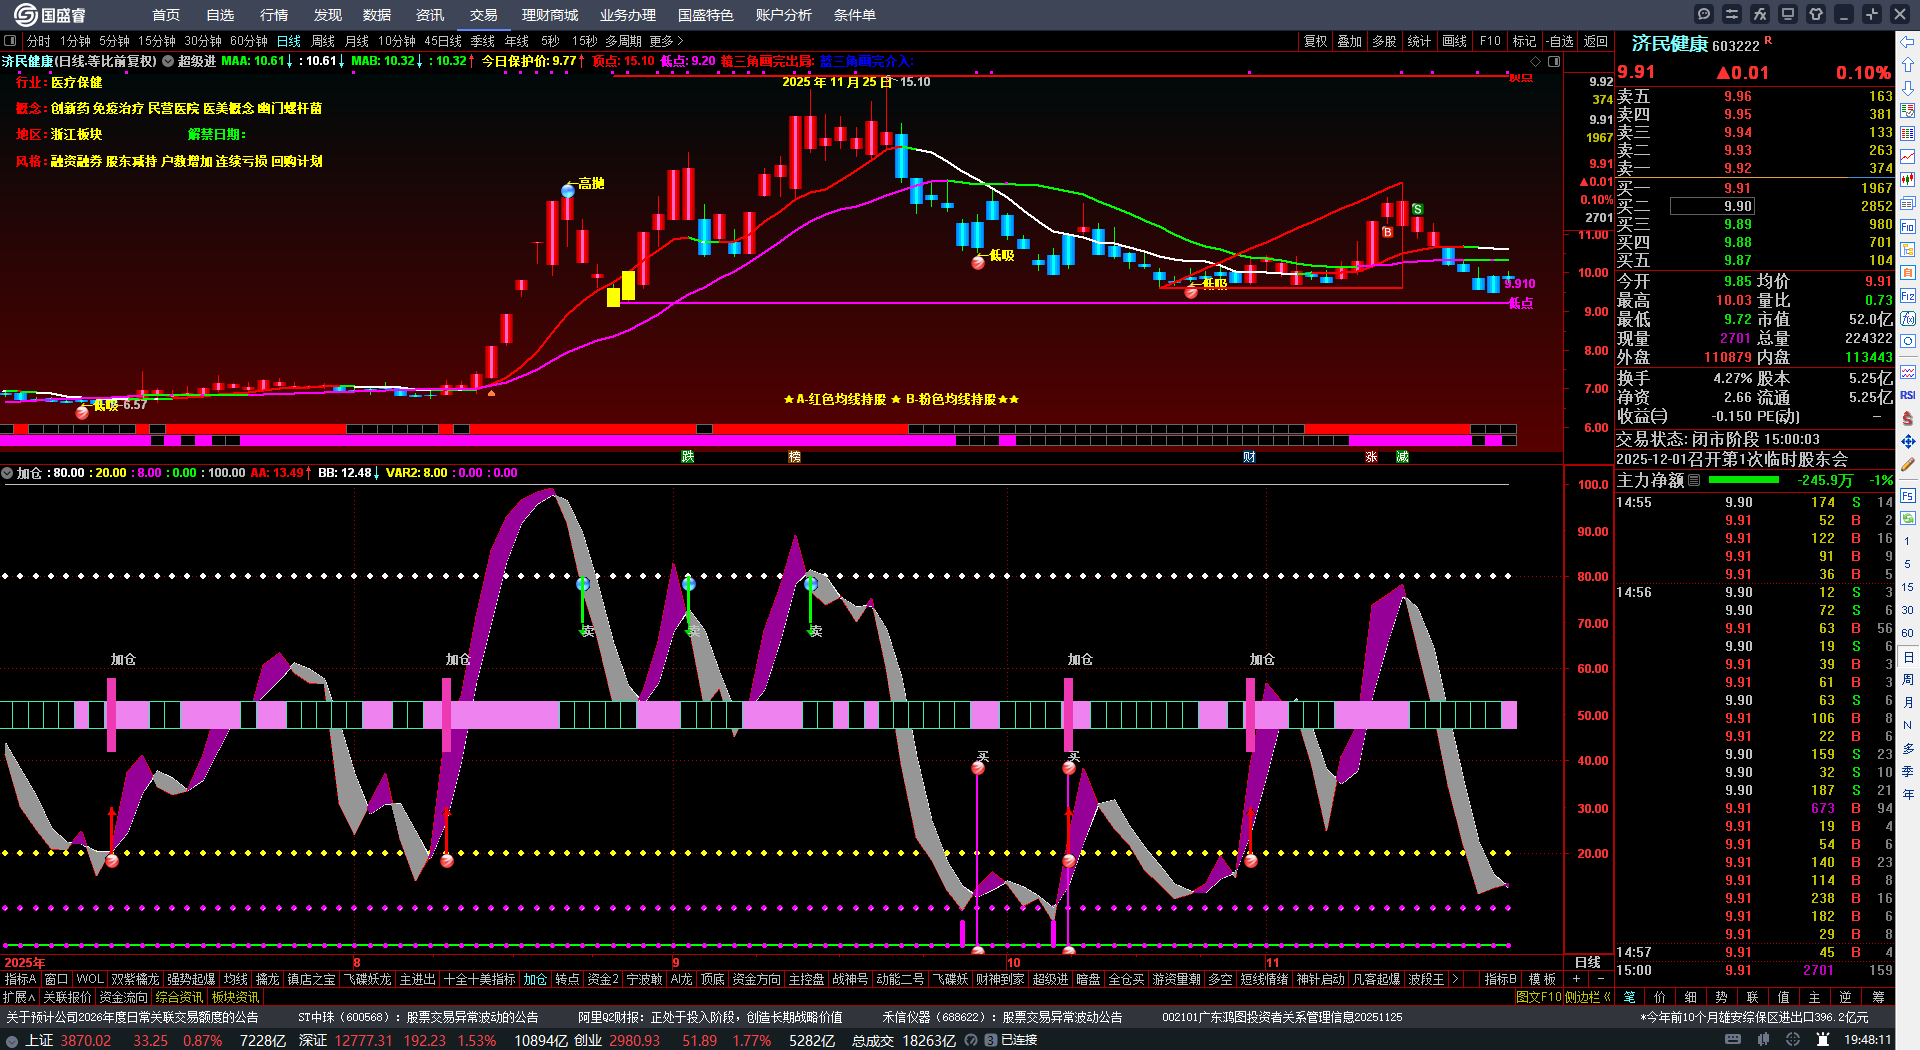The height and width of the screenshot is (1050, 1920).
Task: Click the 叠加 overlay button
Action: tap(1350, 41)
